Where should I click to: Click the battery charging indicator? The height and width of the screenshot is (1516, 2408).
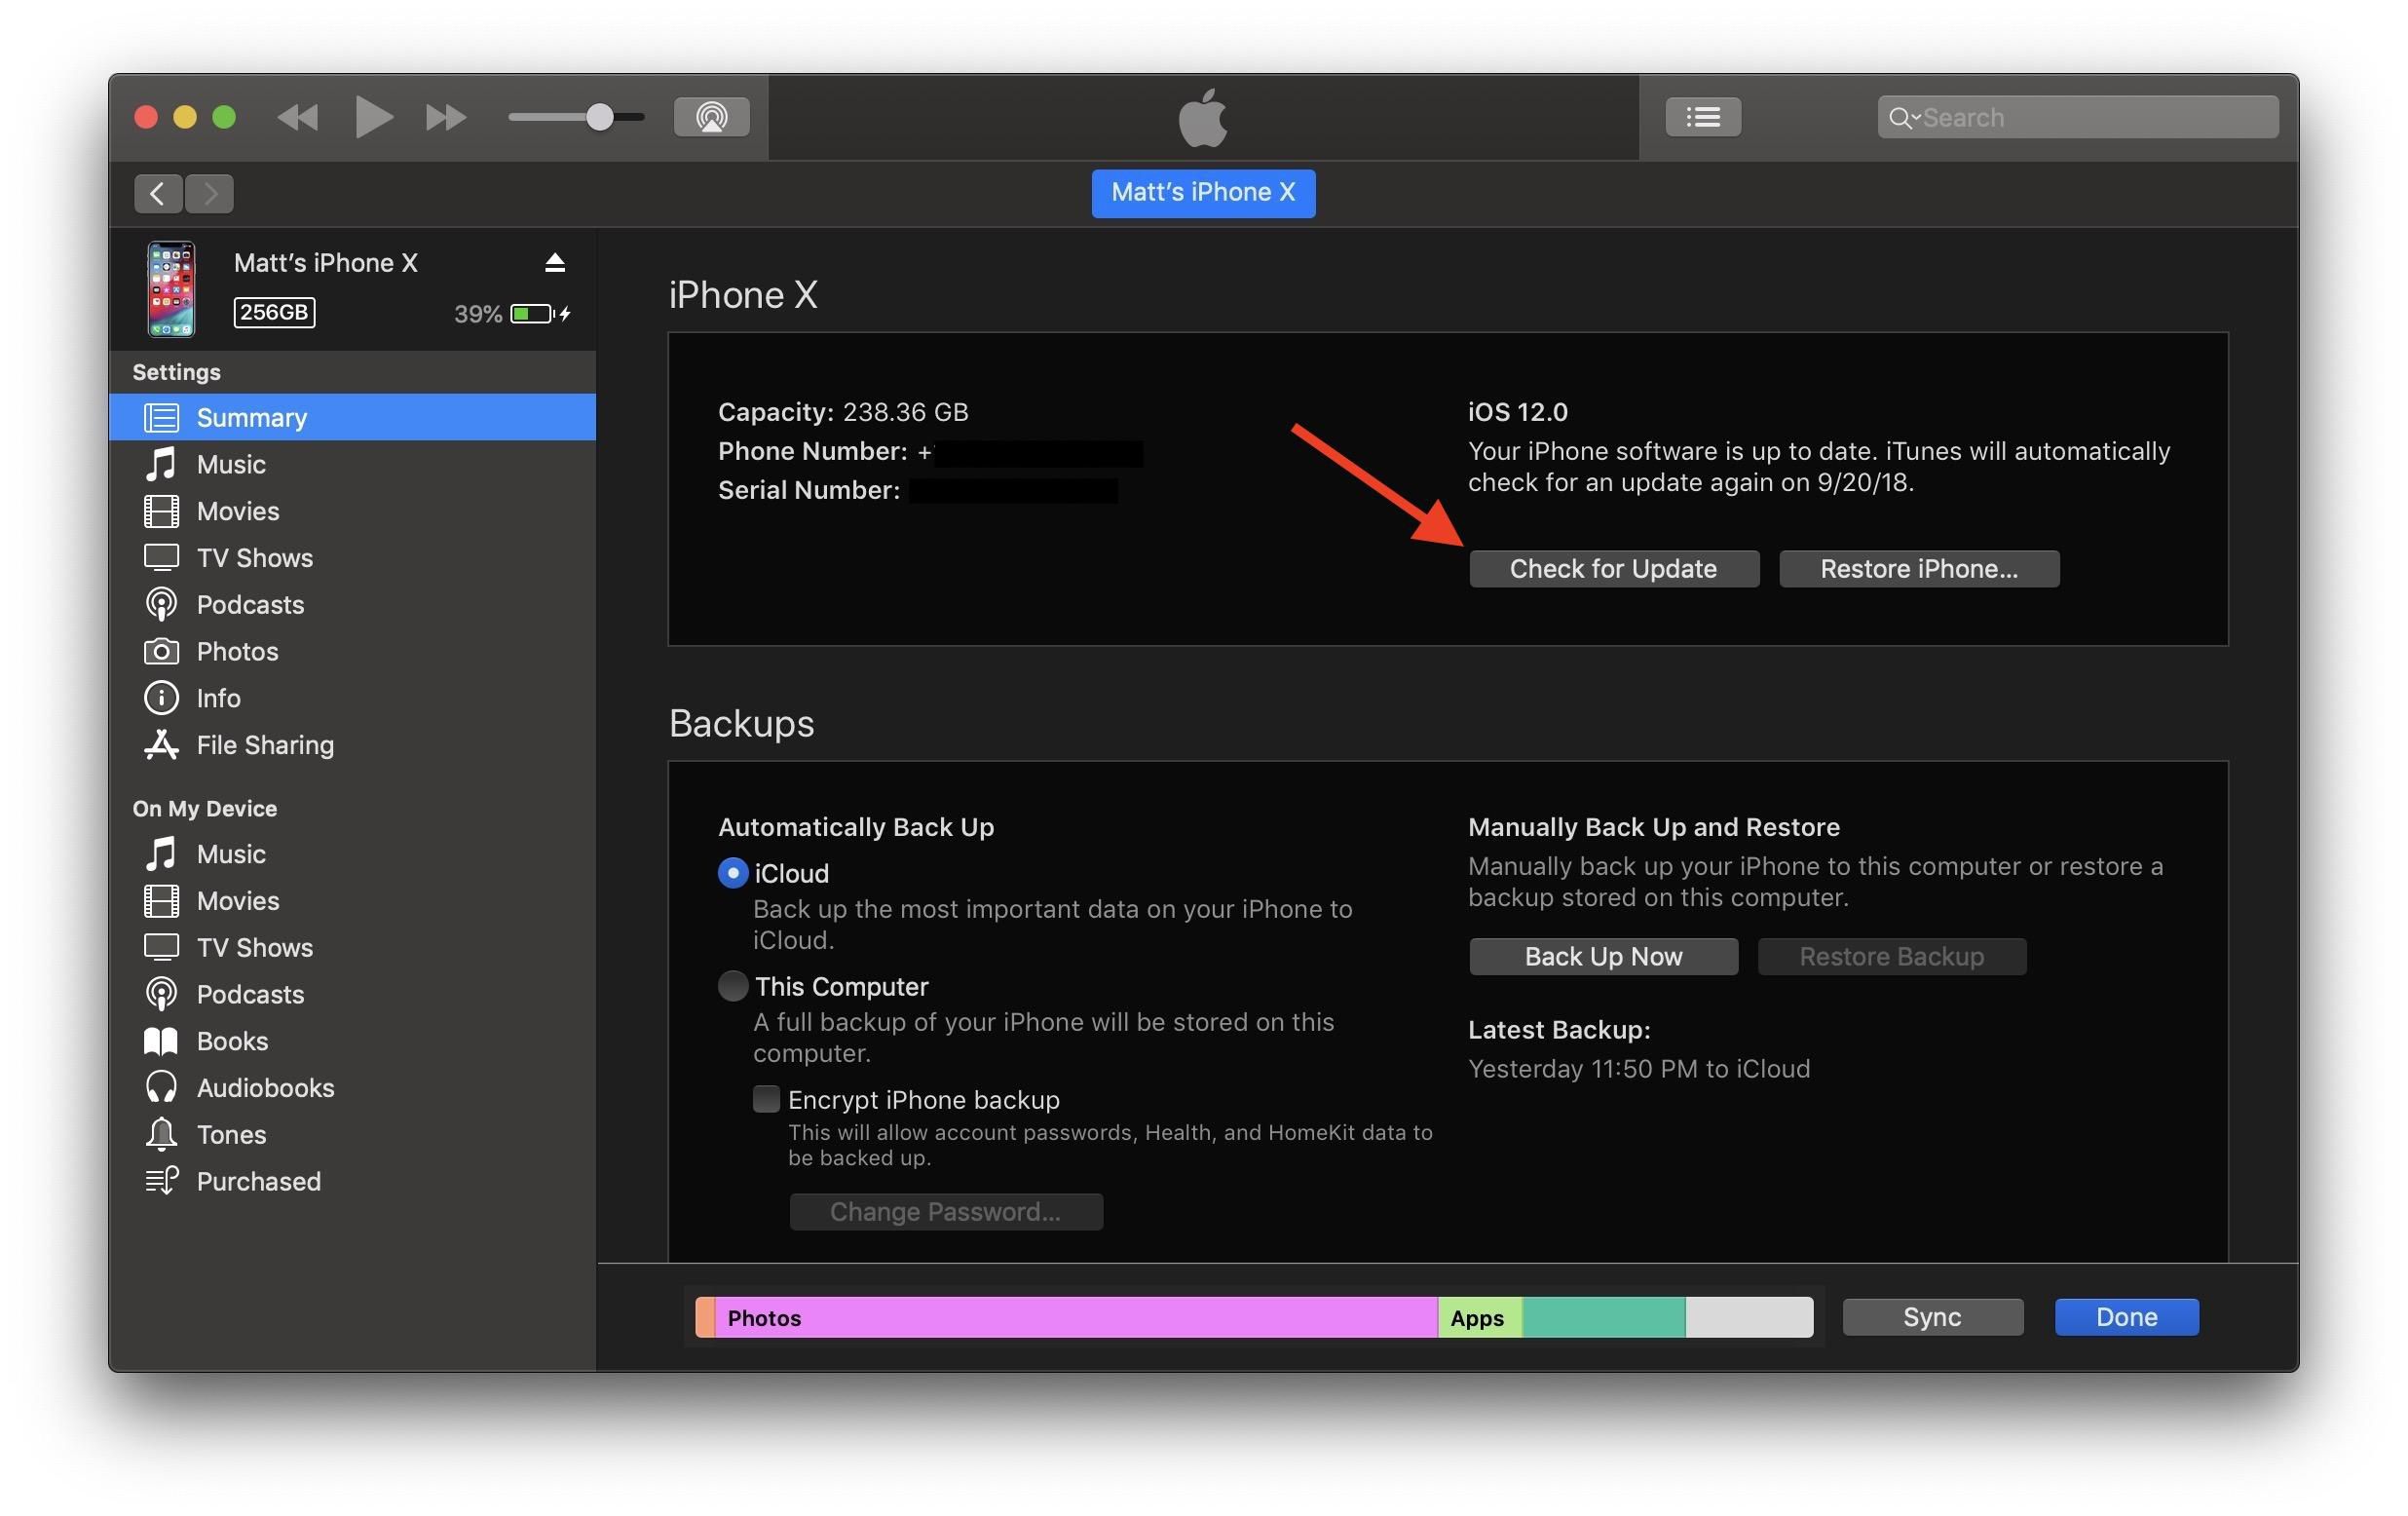coord(541,314)
